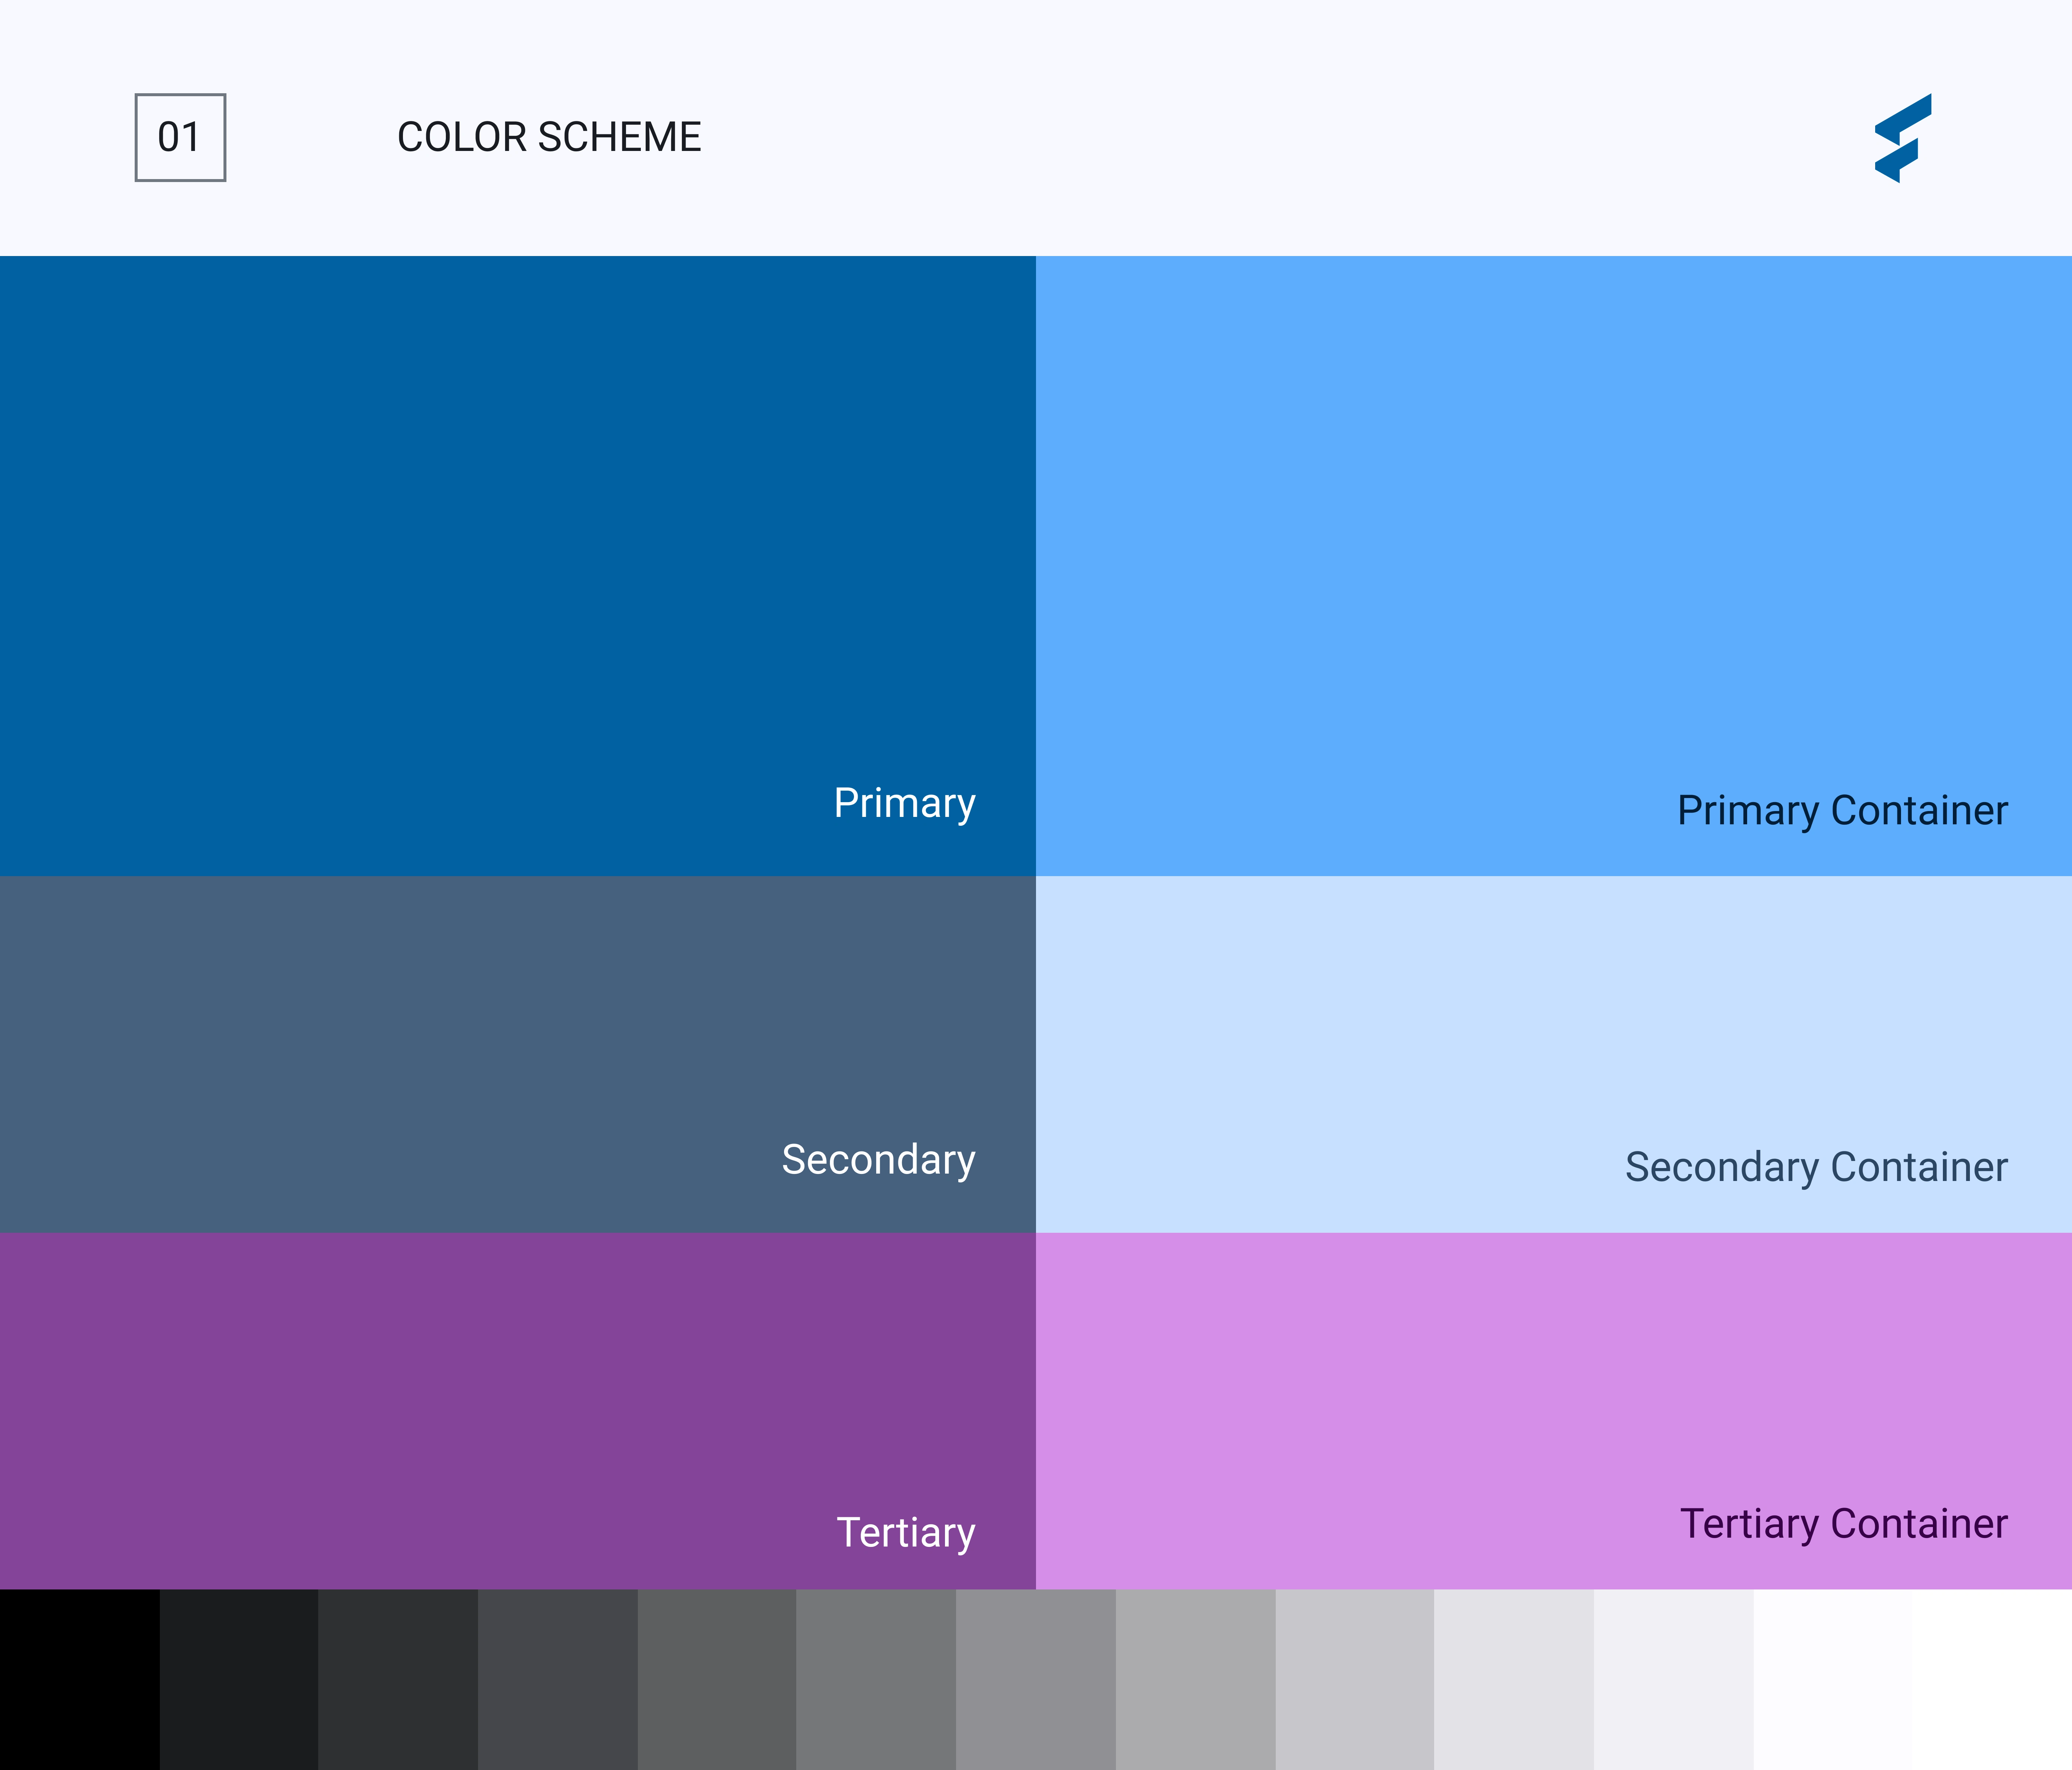Pick the seventh-darkest, middle grayscale swatch
This screenshot has width=2072, height=1770.
pyautogui.click(x=1036, y=1680)
